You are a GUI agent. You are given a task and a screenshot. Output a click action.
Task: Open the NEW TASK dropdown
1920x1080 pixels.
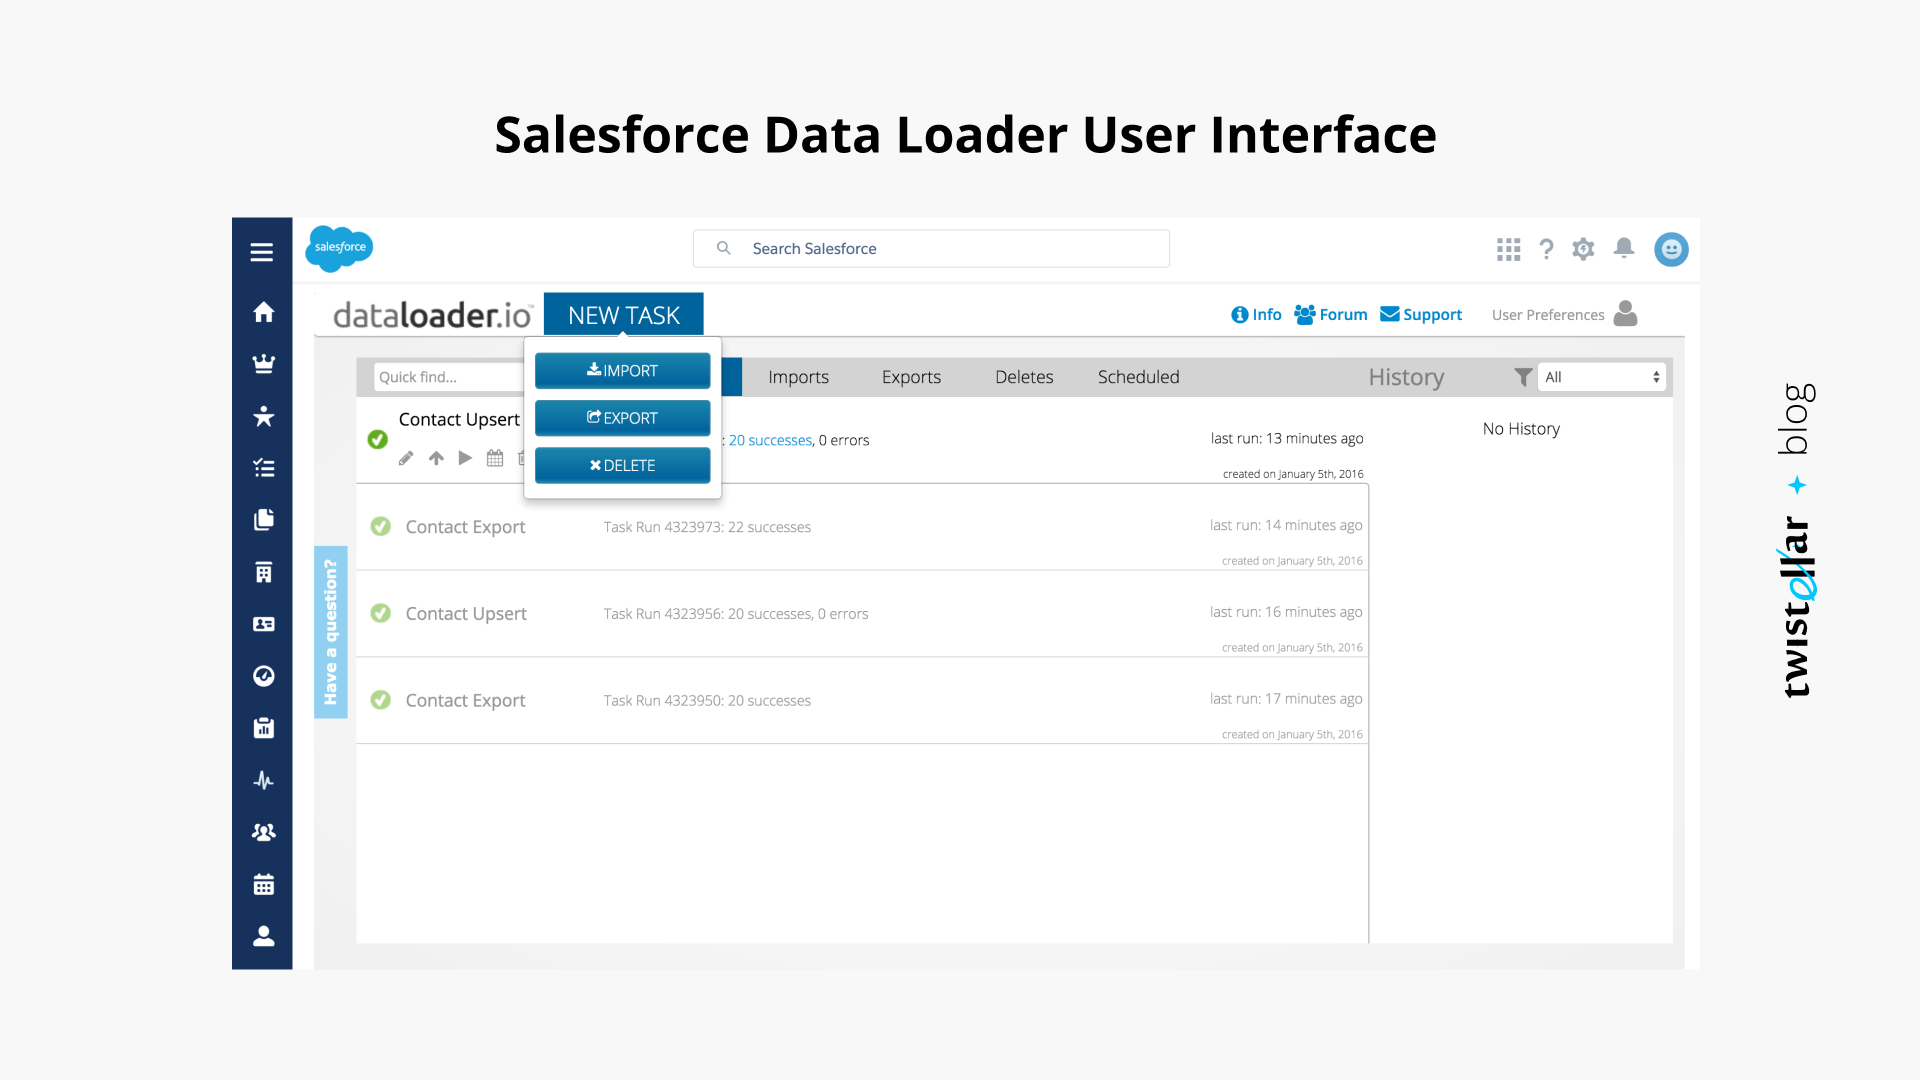click(x=623, y=314)
